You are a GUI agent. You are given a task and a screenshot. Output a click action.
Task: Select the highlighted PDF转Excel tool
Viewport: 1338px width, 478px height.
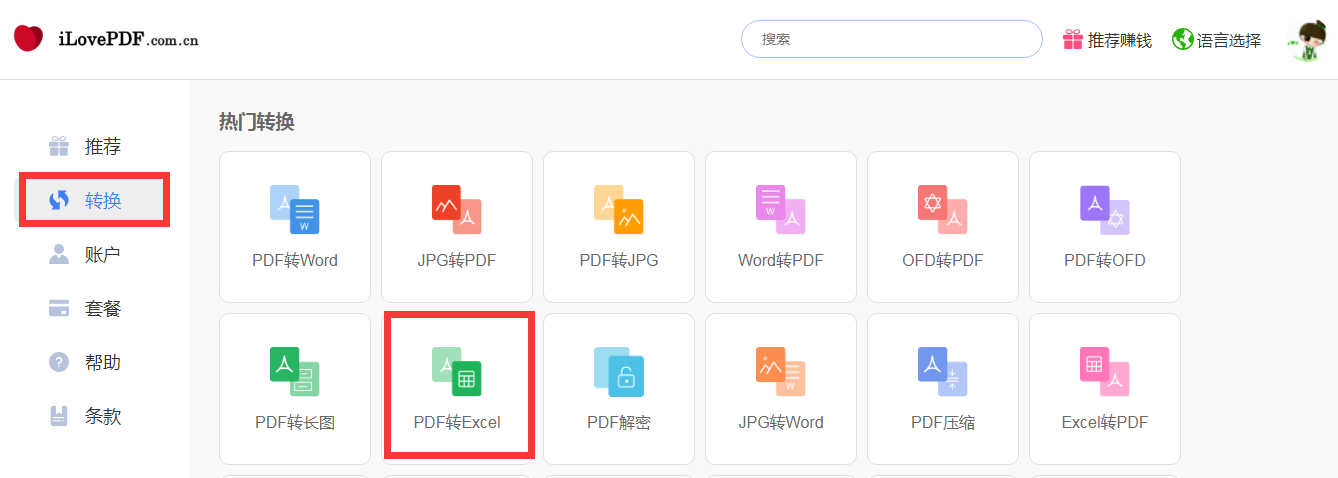457,388
